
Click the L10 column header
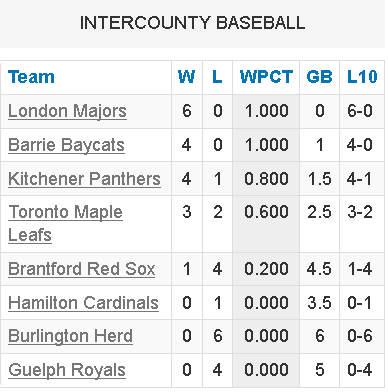point(362,77)
